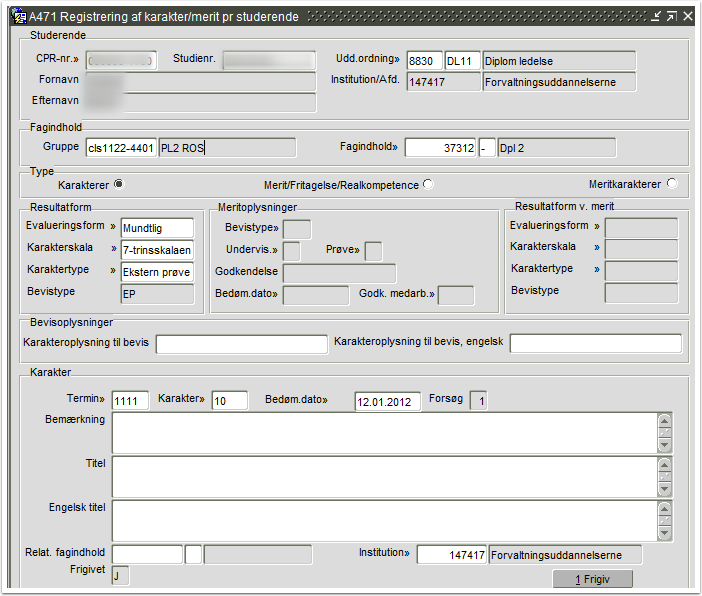Click the Fornavn field

tap(201, 82)
